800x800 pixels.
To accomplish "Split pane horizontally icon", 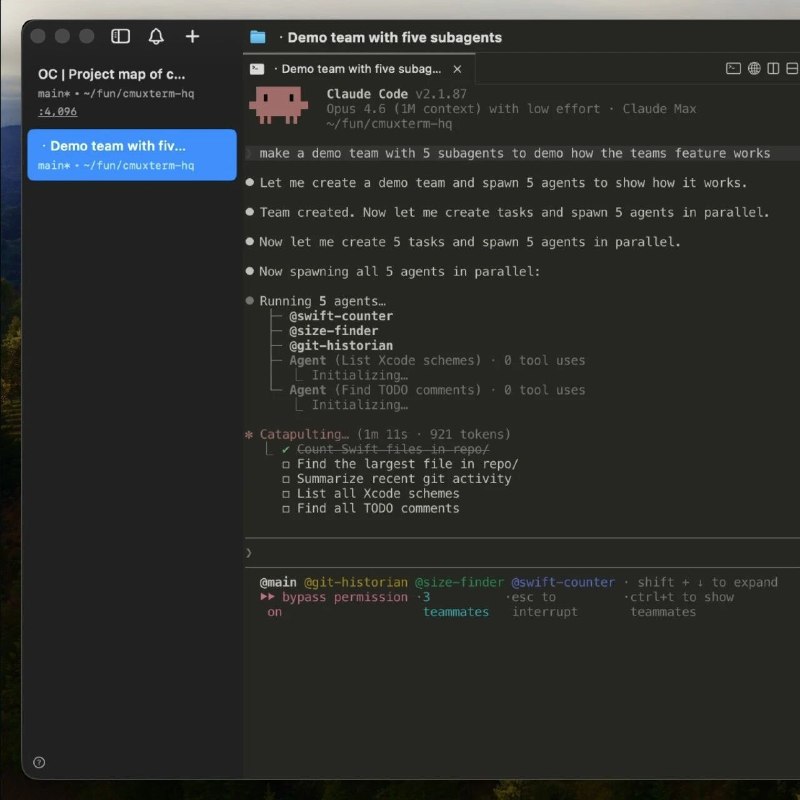I will coord(792,68).
